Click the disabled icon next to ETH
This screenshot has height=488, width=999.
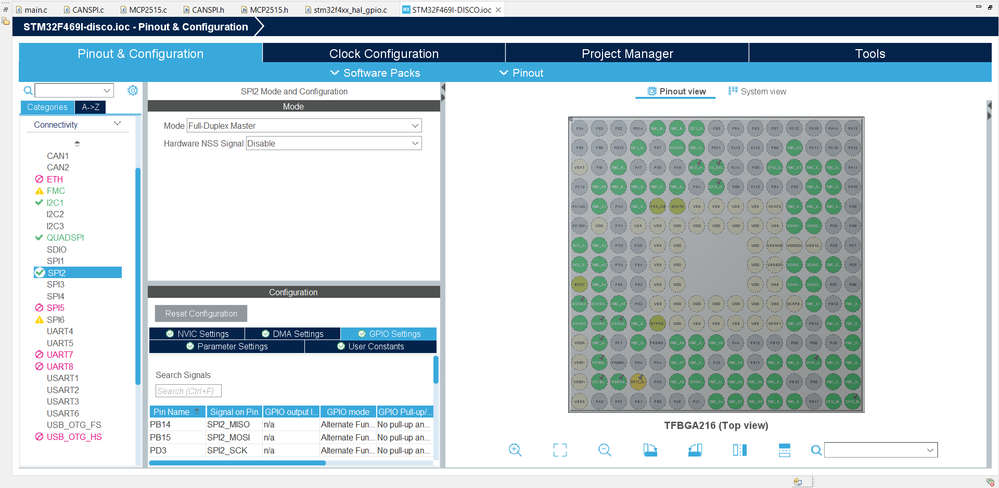click(x=40, y=179)
